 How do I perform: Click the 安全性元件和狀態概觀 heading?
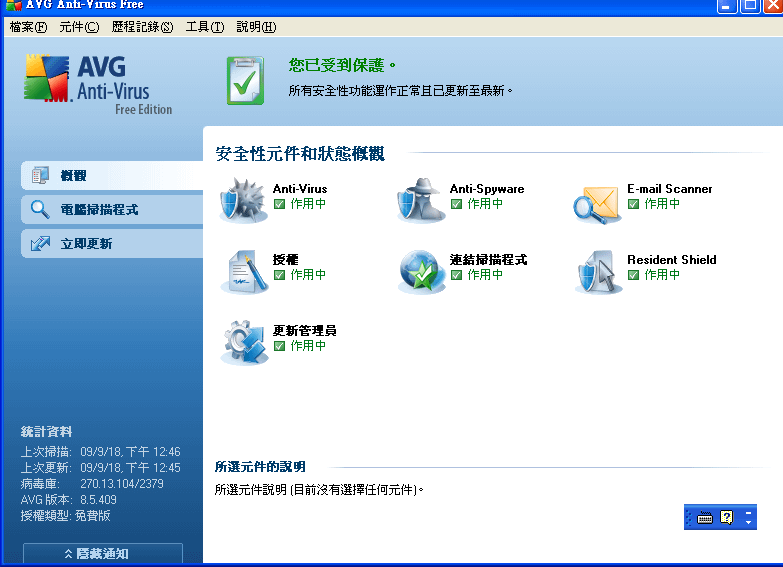[300, 153]
